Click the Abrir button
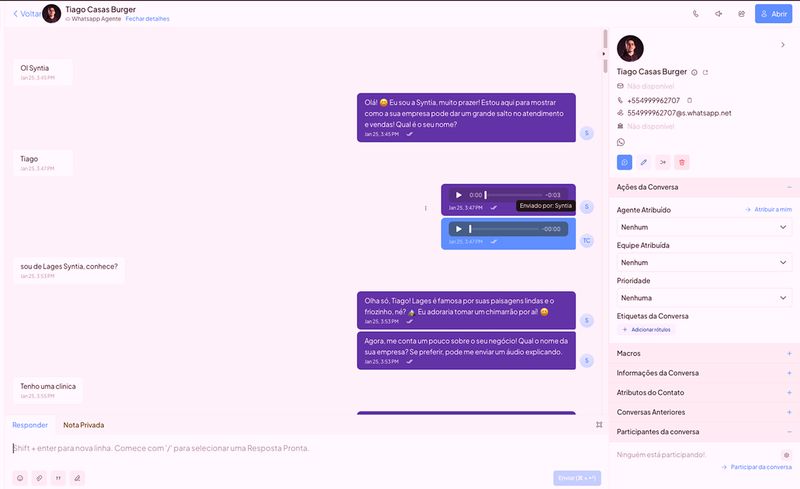The image size is (800, 489). click(773, 14)
